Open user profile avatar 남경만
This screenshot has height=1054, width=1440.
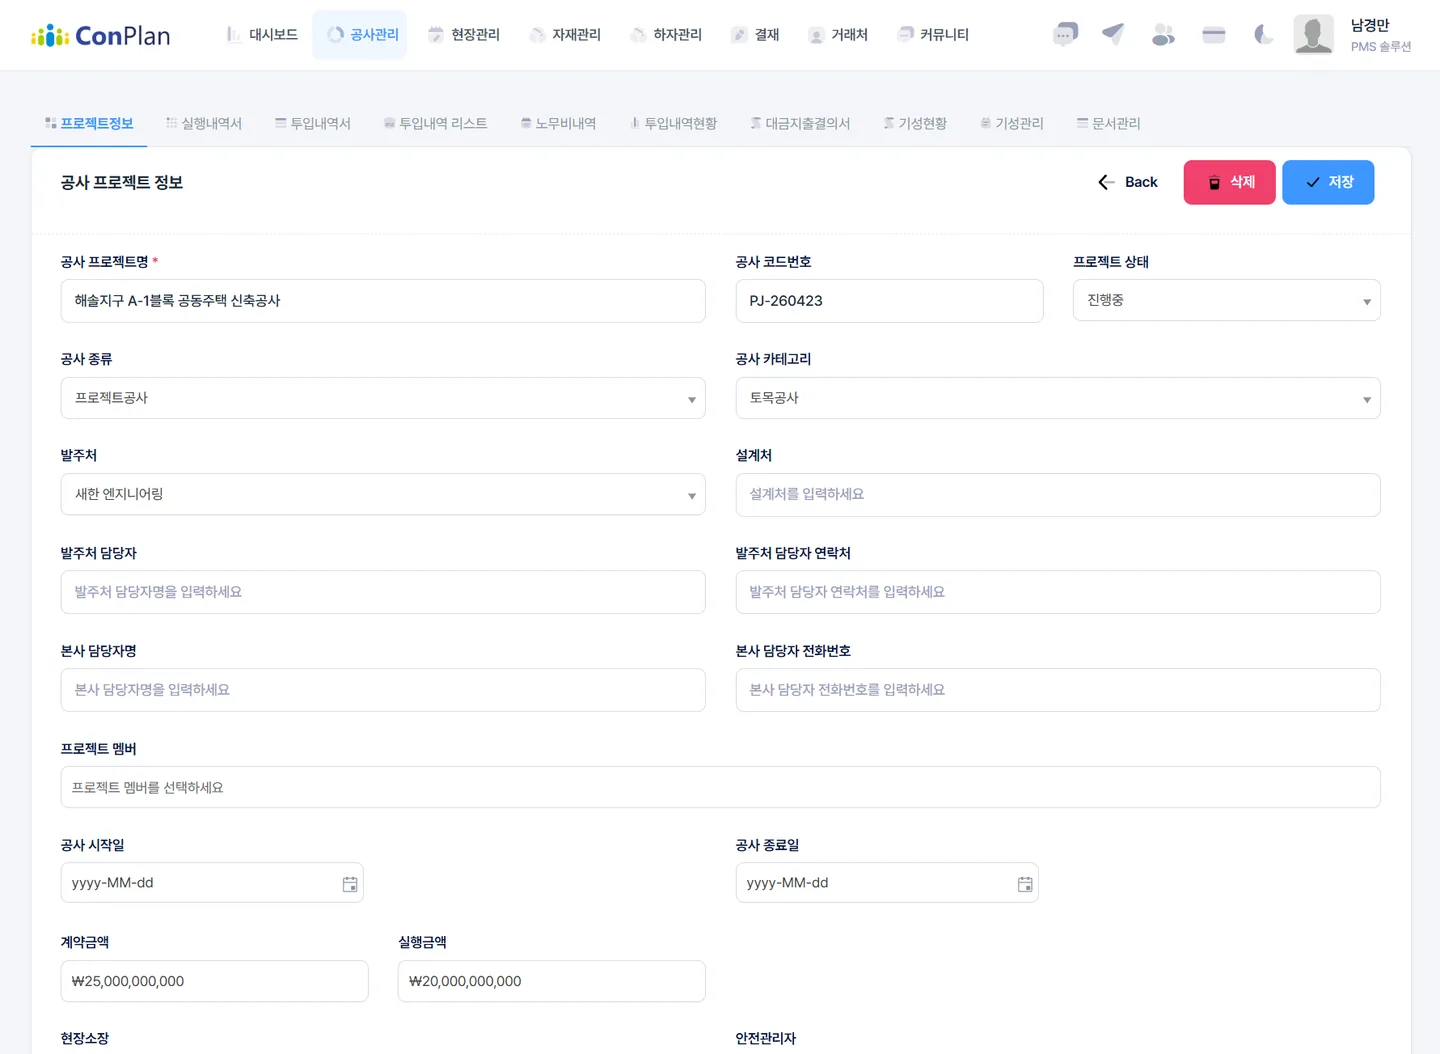(x=1313, y=34)
